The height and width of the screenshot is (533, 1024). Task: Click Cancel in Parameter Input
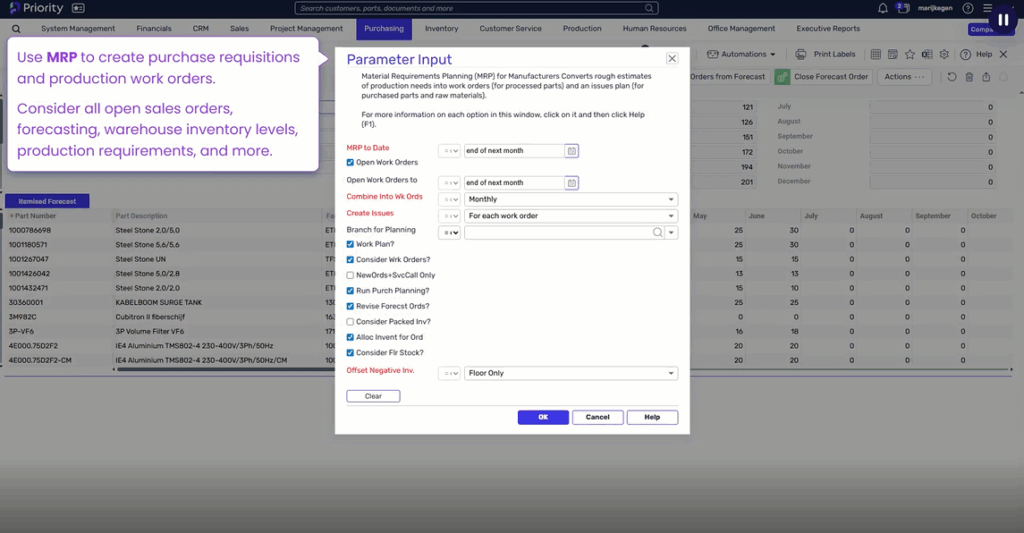598,417
